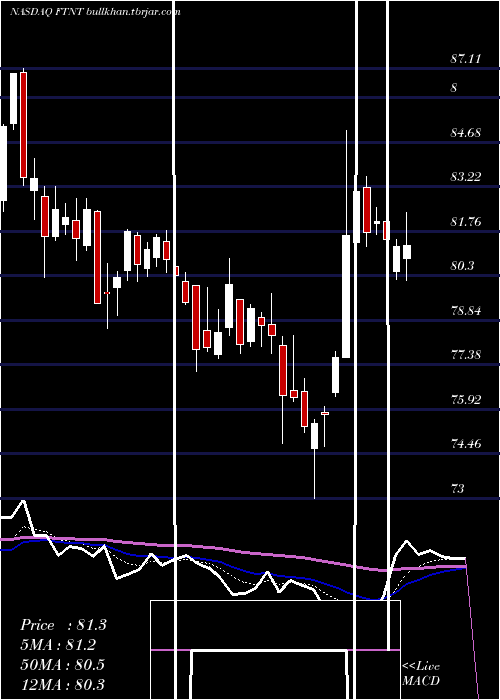500x700 pixels.
Task: Click the 81.76 price axis label
Action: 466,221
